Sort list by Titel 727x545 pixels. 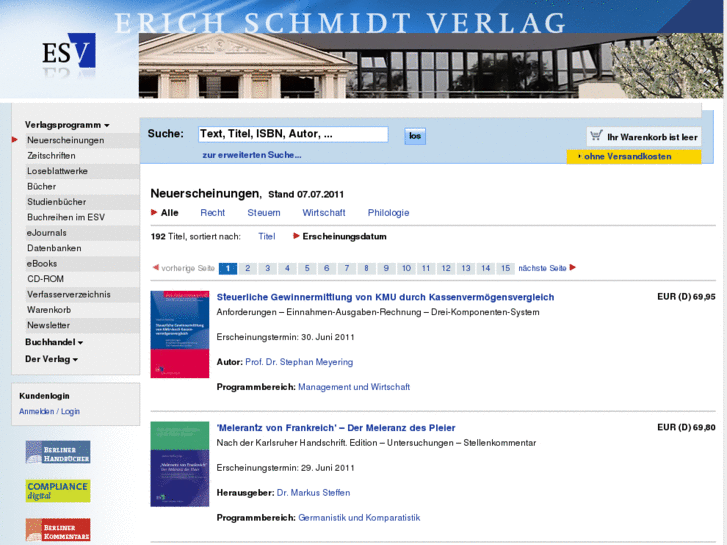click(267, 237)
